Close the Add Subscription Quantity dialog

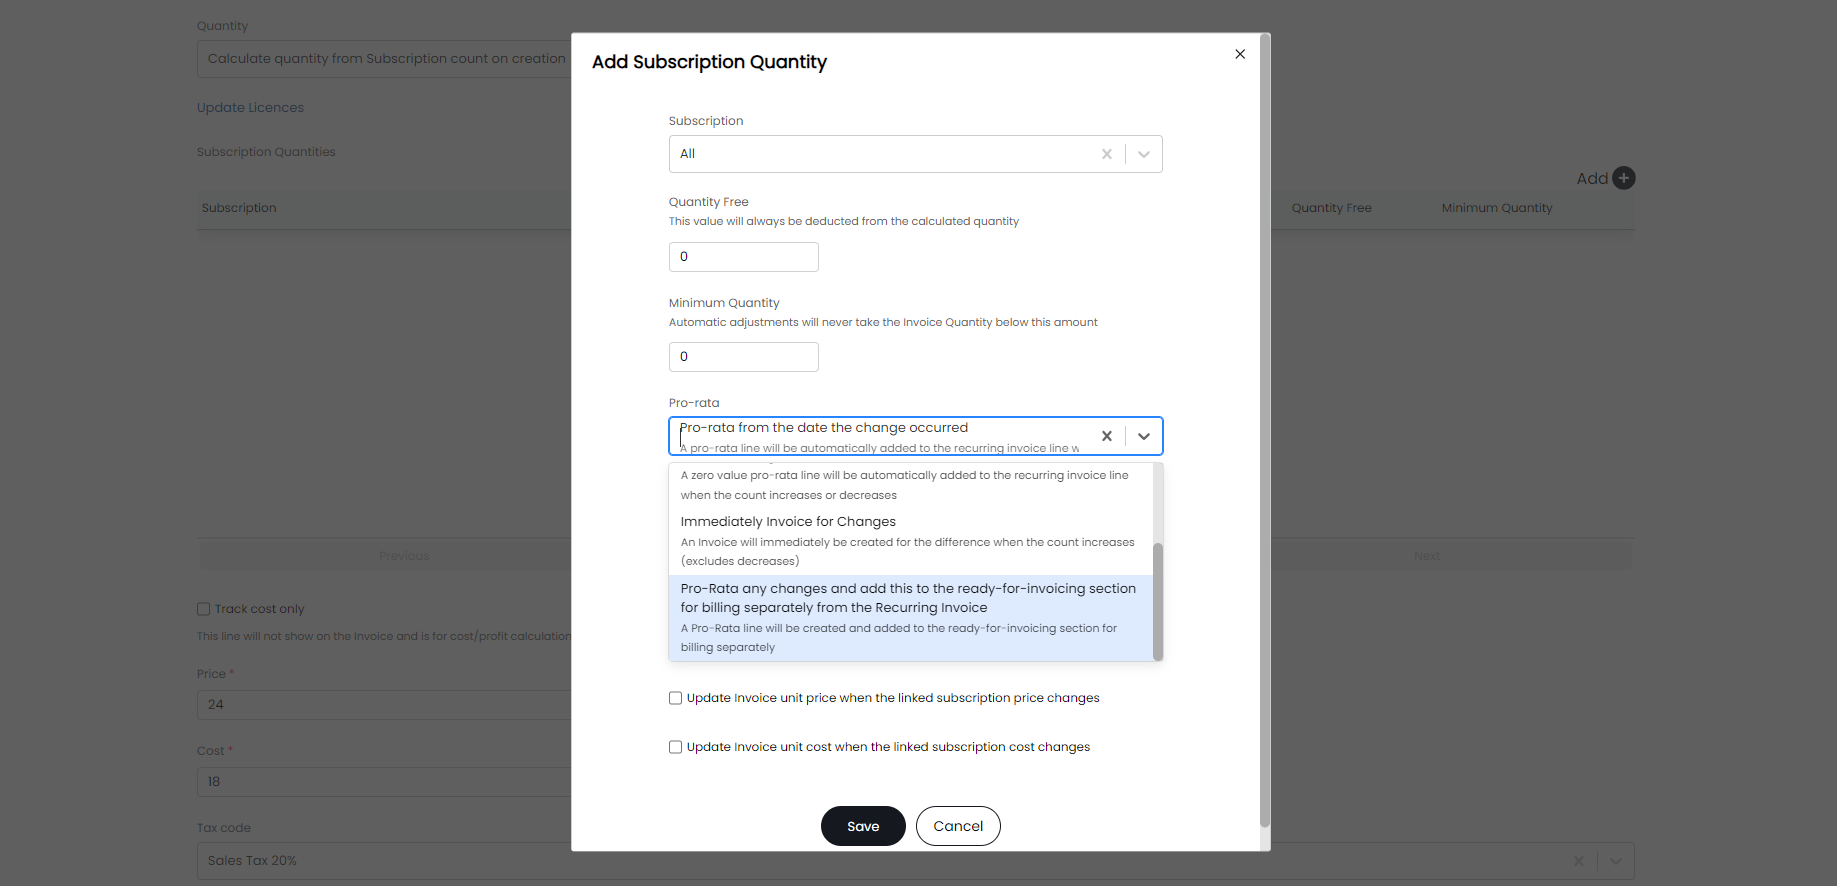[x=1240, y=54]
